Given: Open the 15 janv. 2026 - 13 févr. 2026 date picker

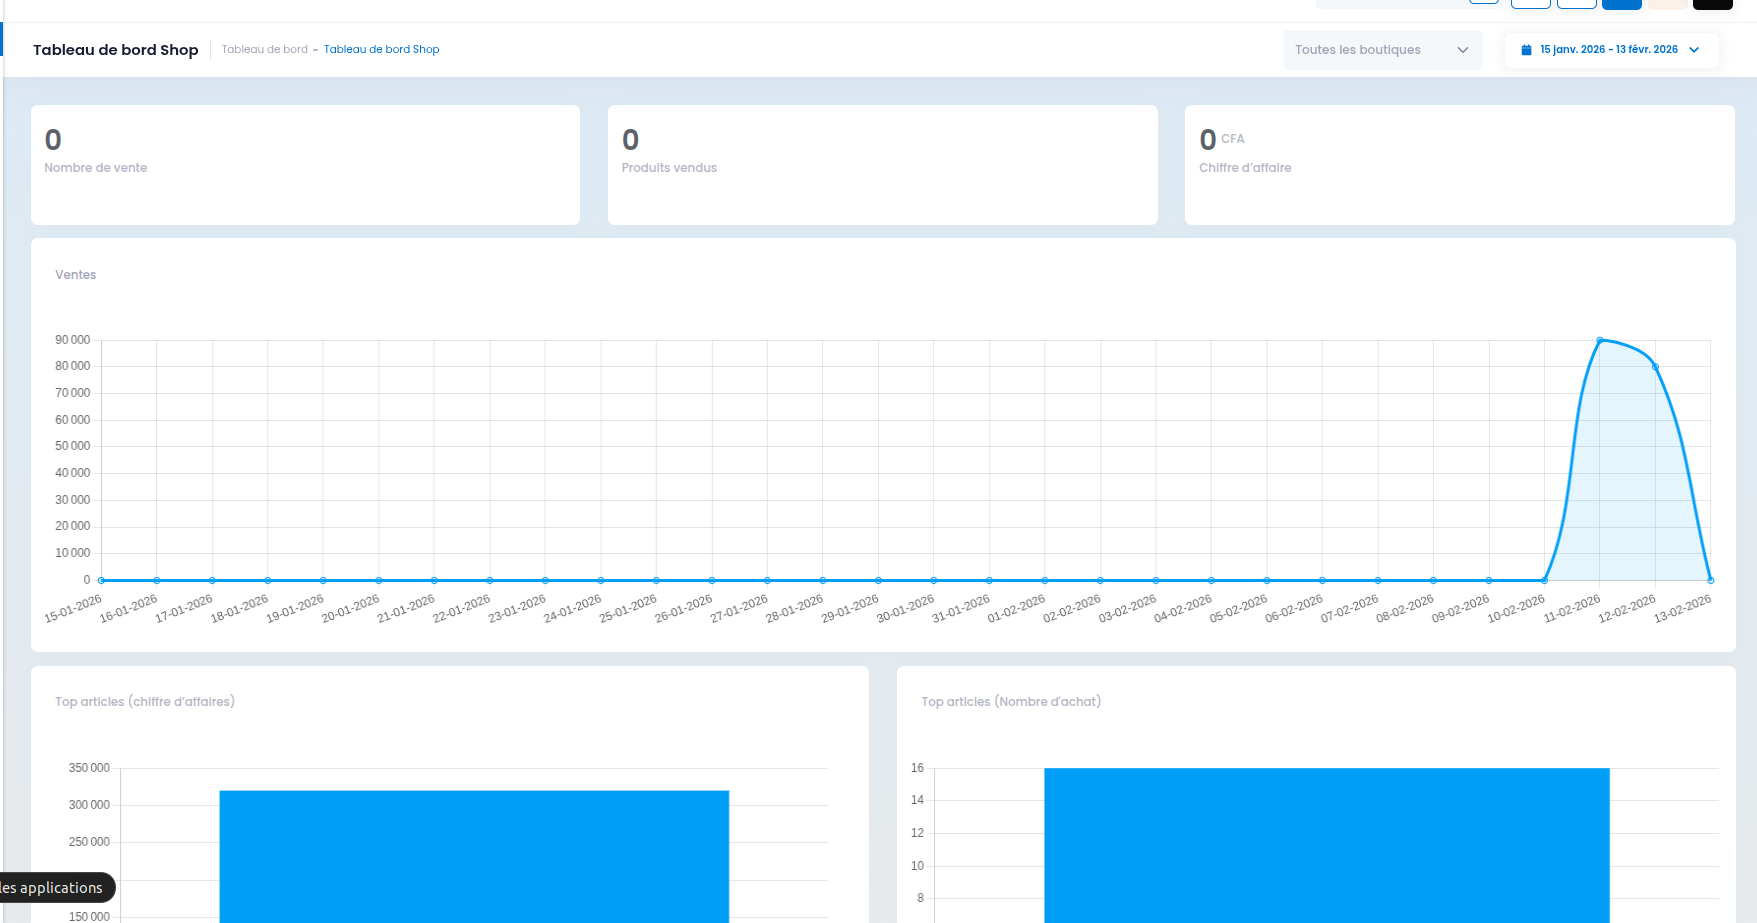Looking at the screenshot, I should (1610, 50).
